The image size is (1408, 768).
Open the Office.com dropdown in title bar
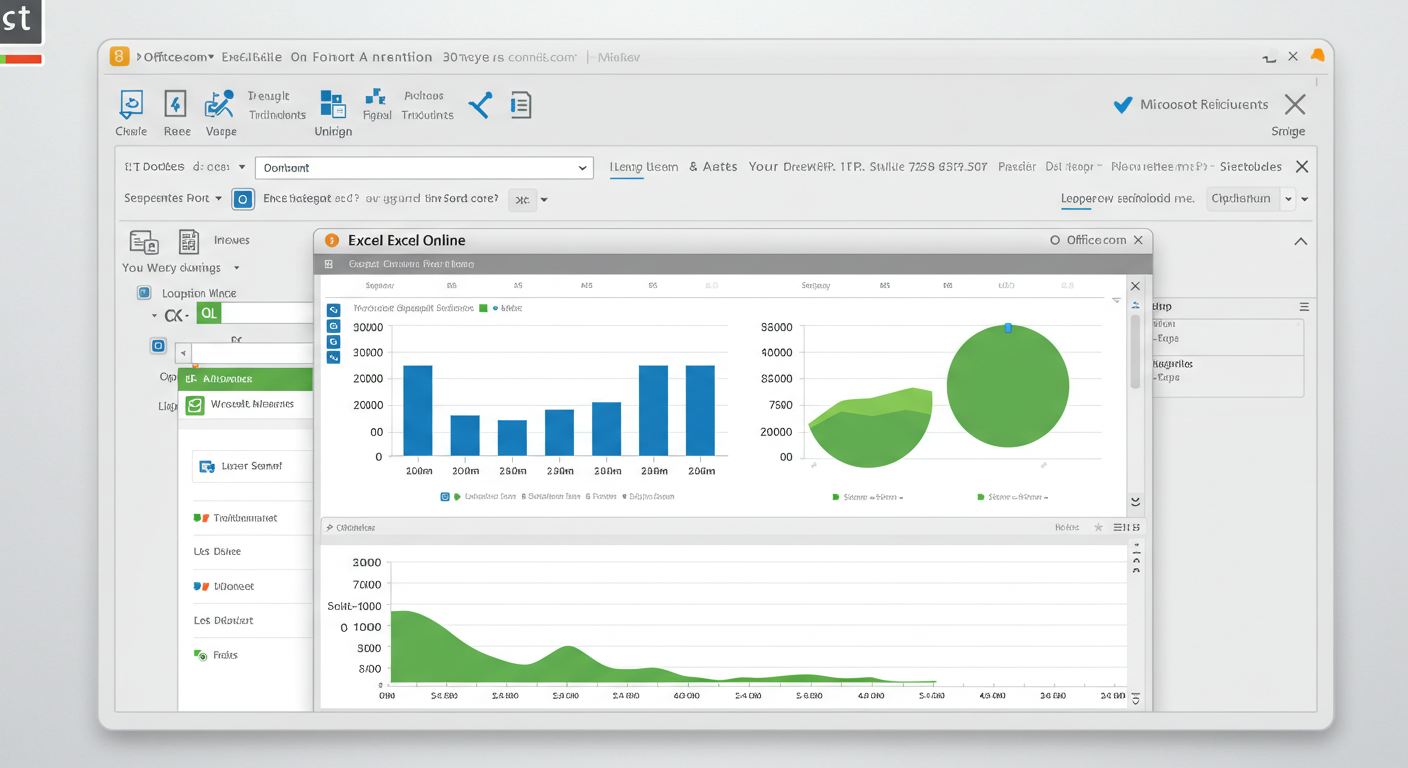(x=210, y=57)
